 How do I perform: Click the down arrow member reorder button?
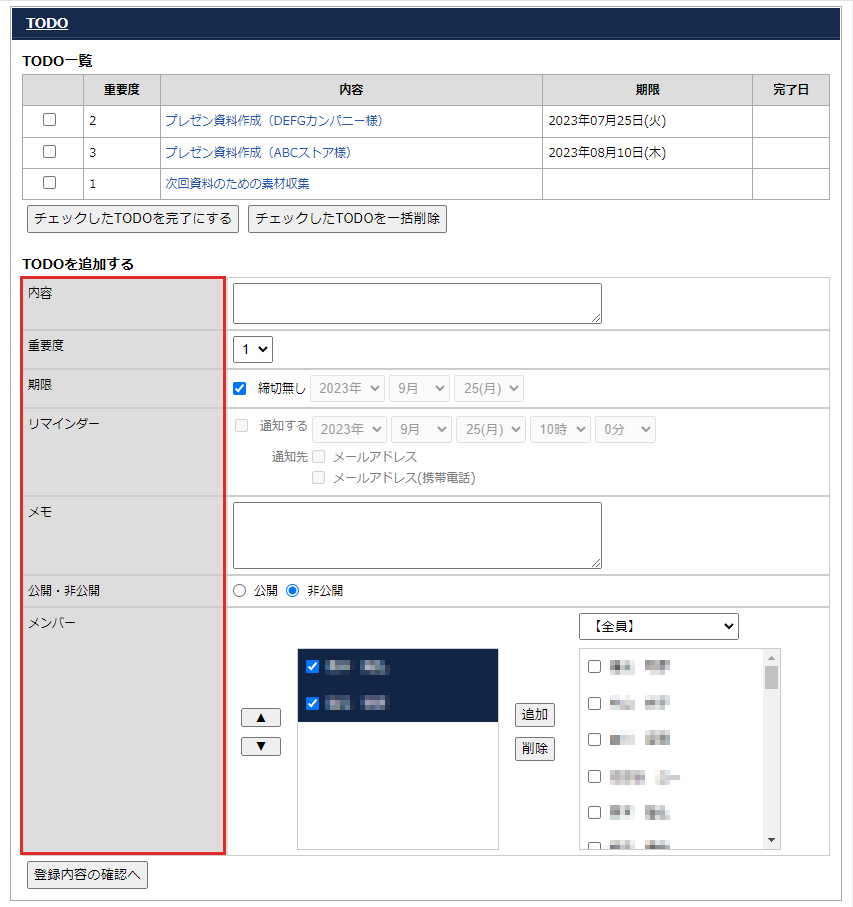pyautogui.click(x=261, y=746)
